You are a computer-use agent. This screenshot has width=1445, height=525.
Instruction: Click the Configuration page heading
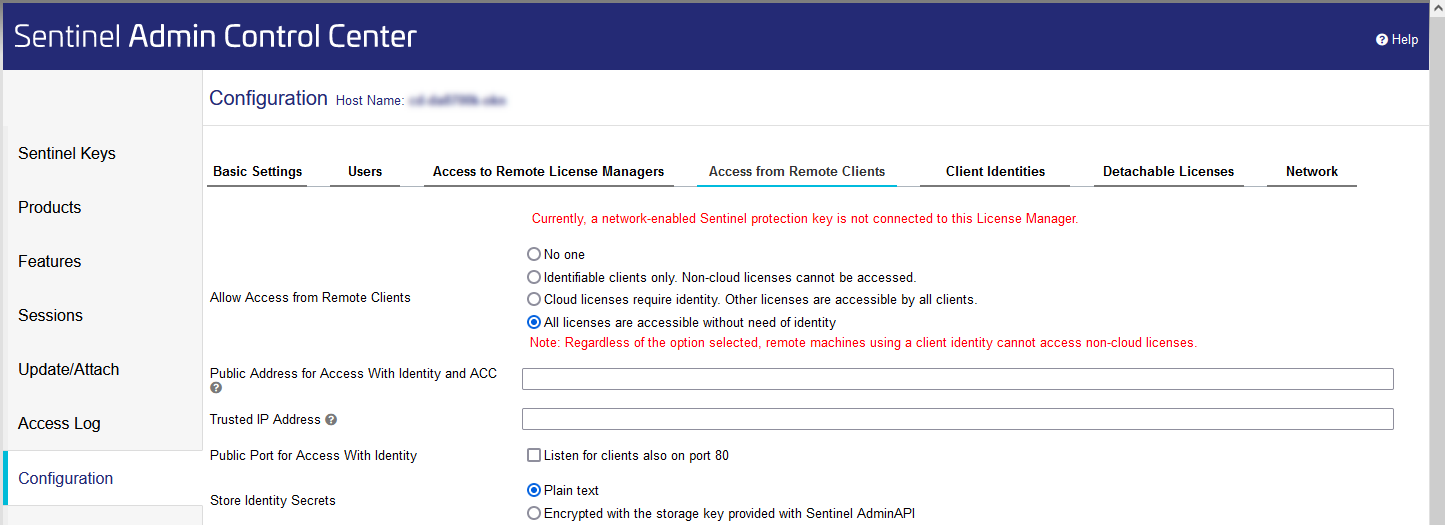[268, 98]
